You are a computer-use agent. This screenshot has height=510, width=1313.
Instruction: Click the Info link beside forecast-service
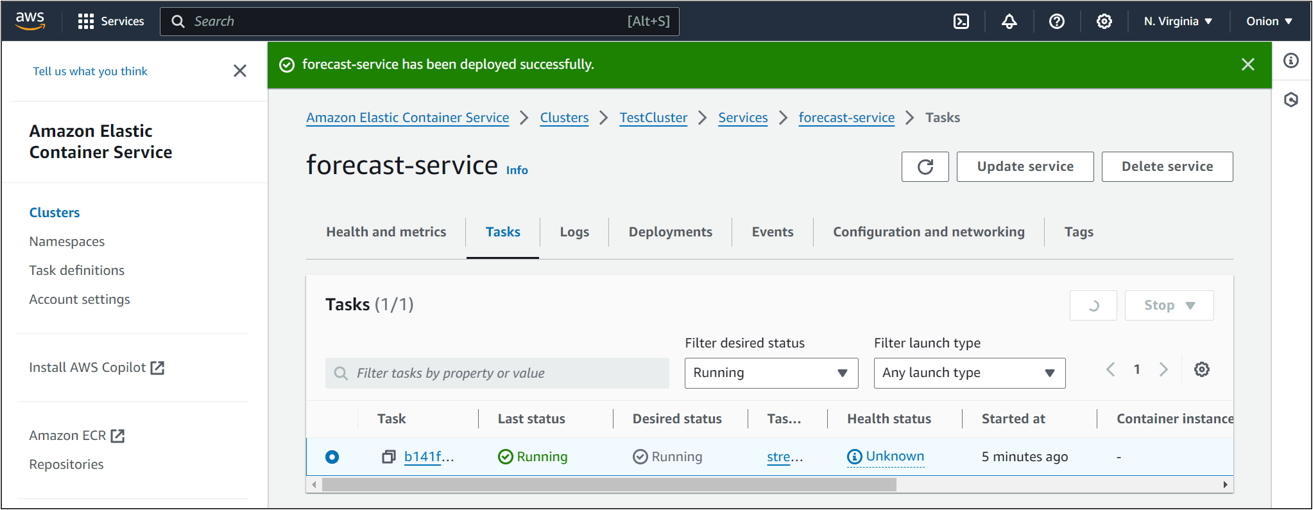(x=517, y=170)
